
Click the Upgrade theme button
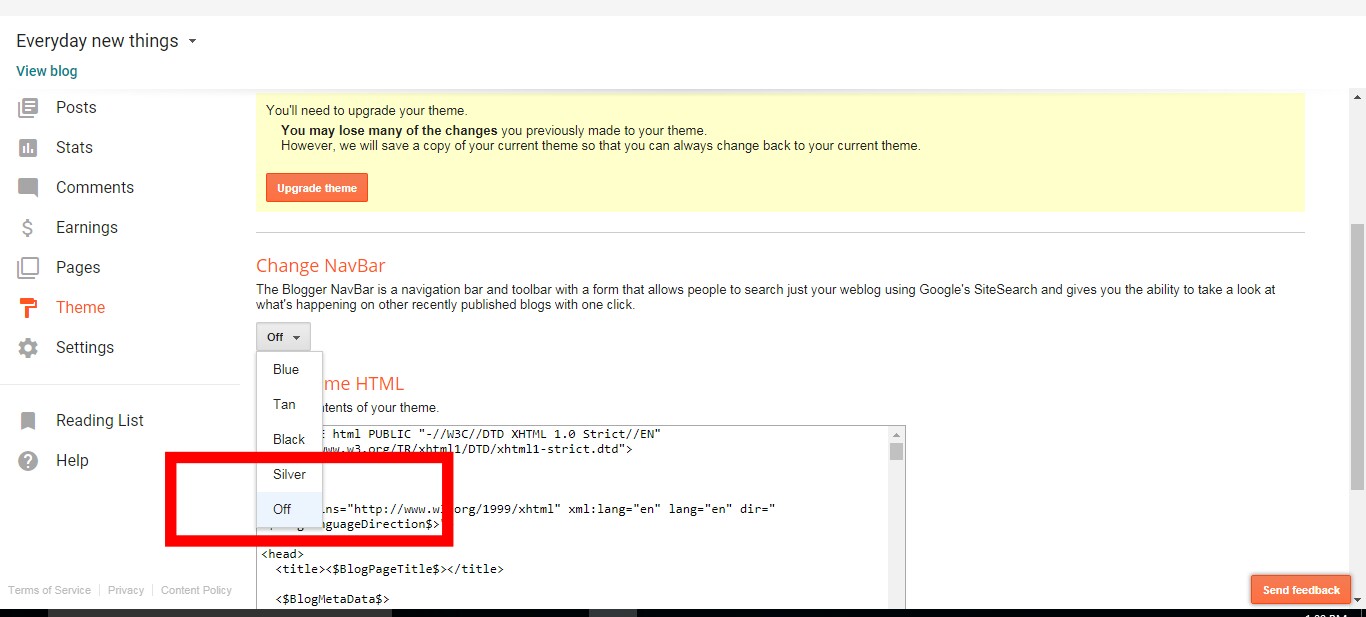(316, 187)
